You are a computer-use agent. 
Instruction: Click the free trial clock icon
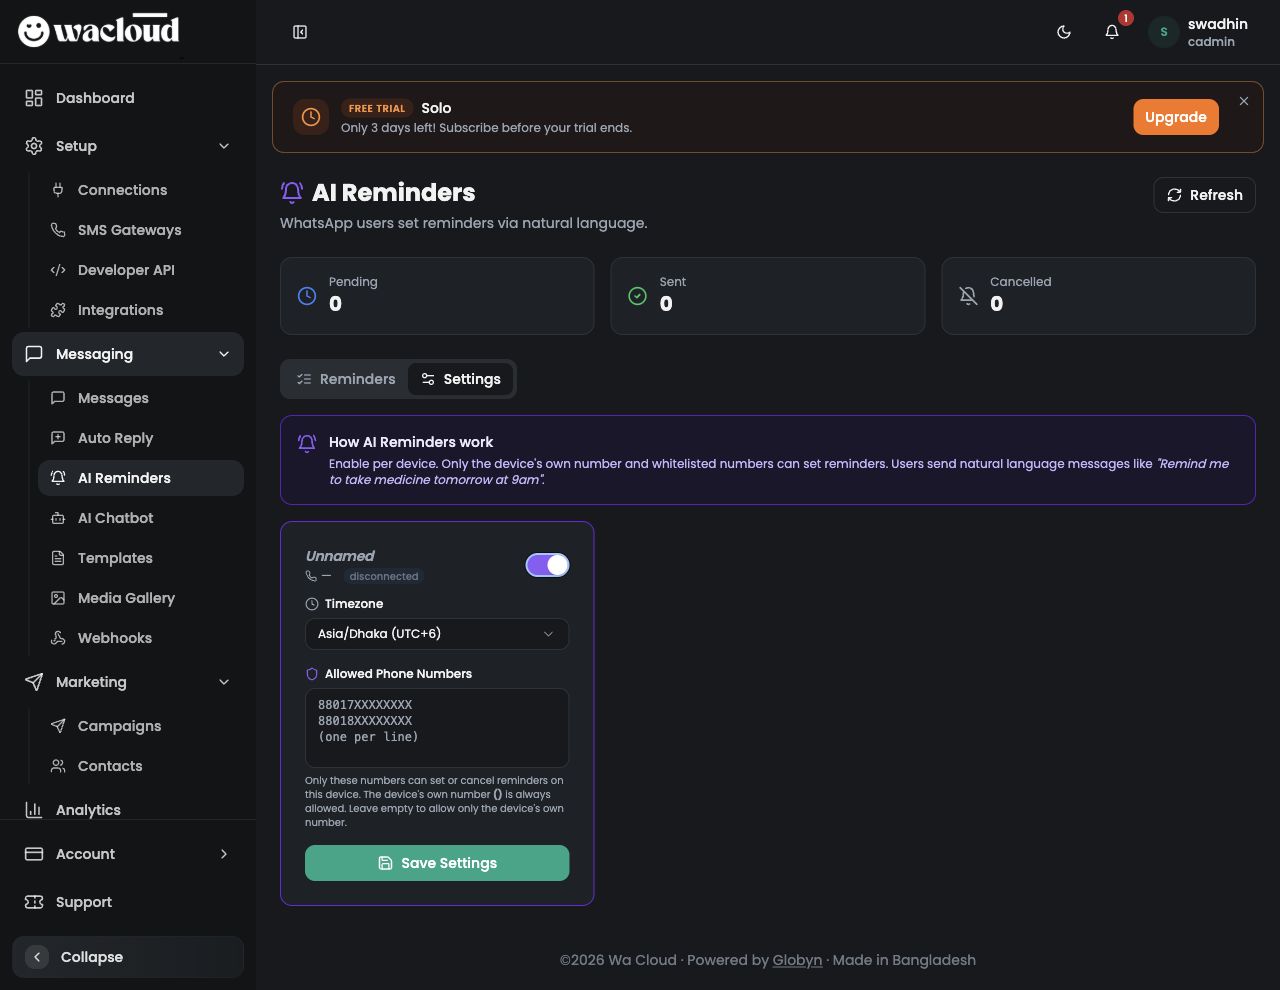(x=311, y=117)
